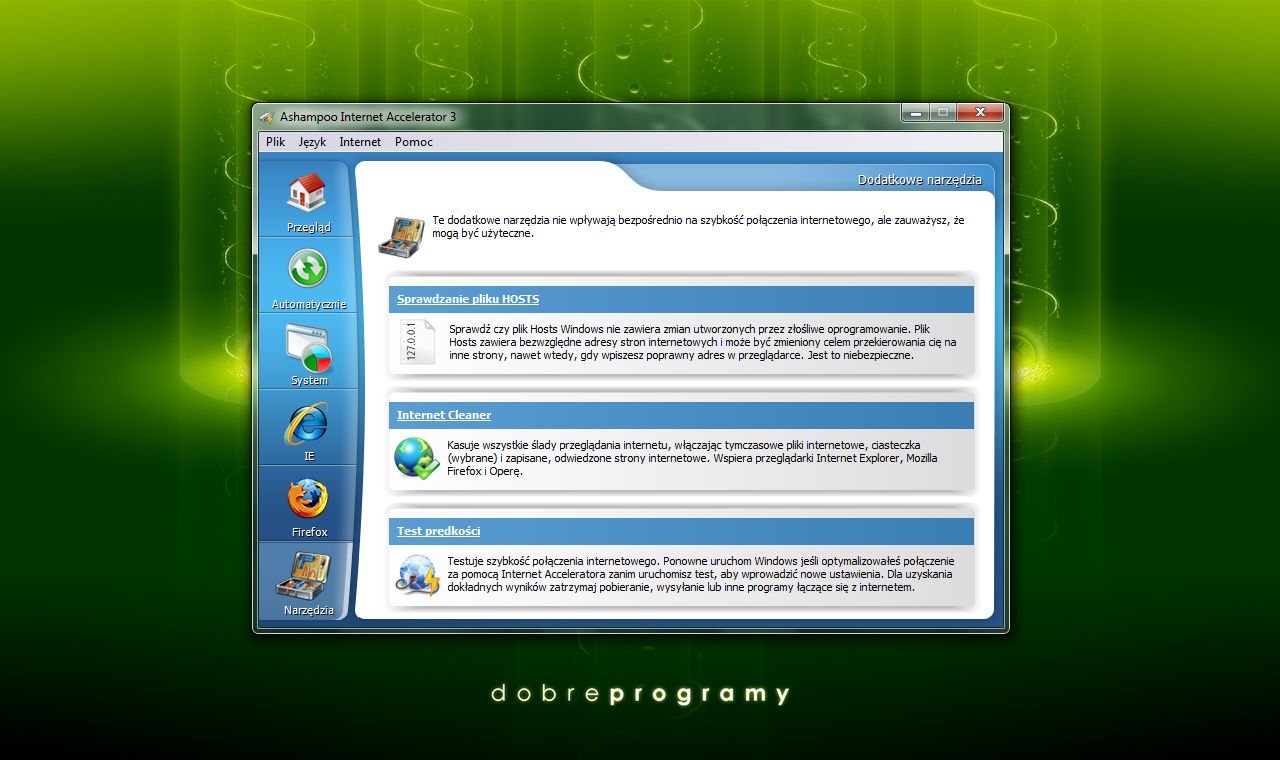Click the Internet Cleaner description paragraph
The width and height of the screenshot is (1280, 760).
692,458
